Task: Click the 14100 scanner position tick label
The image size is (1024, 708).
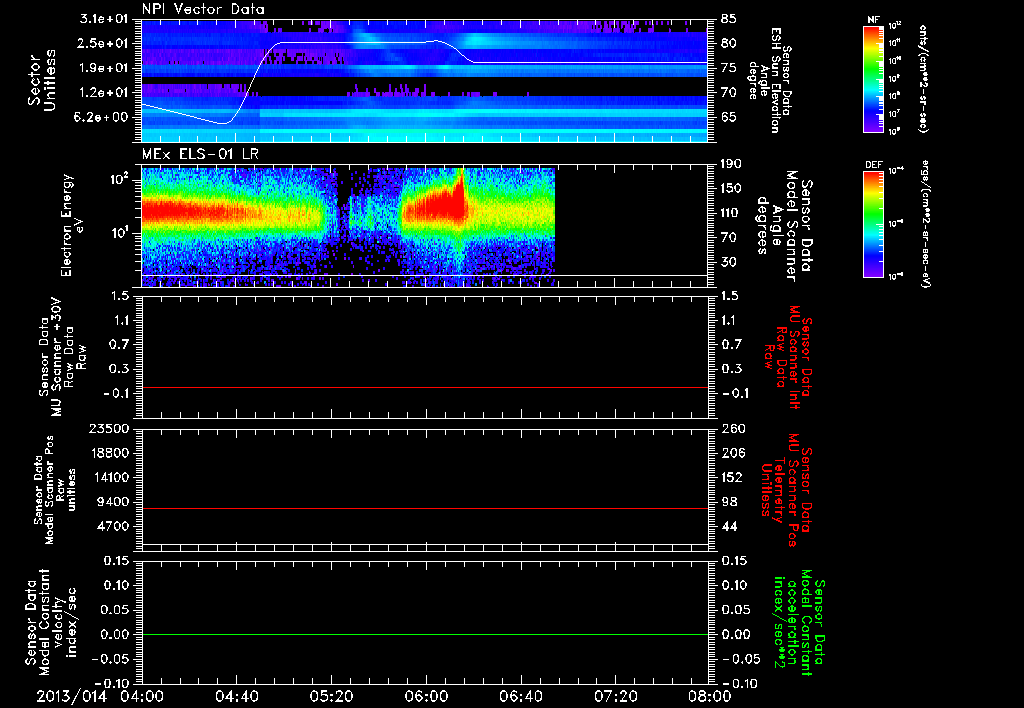Action: [x=110, y=477]
